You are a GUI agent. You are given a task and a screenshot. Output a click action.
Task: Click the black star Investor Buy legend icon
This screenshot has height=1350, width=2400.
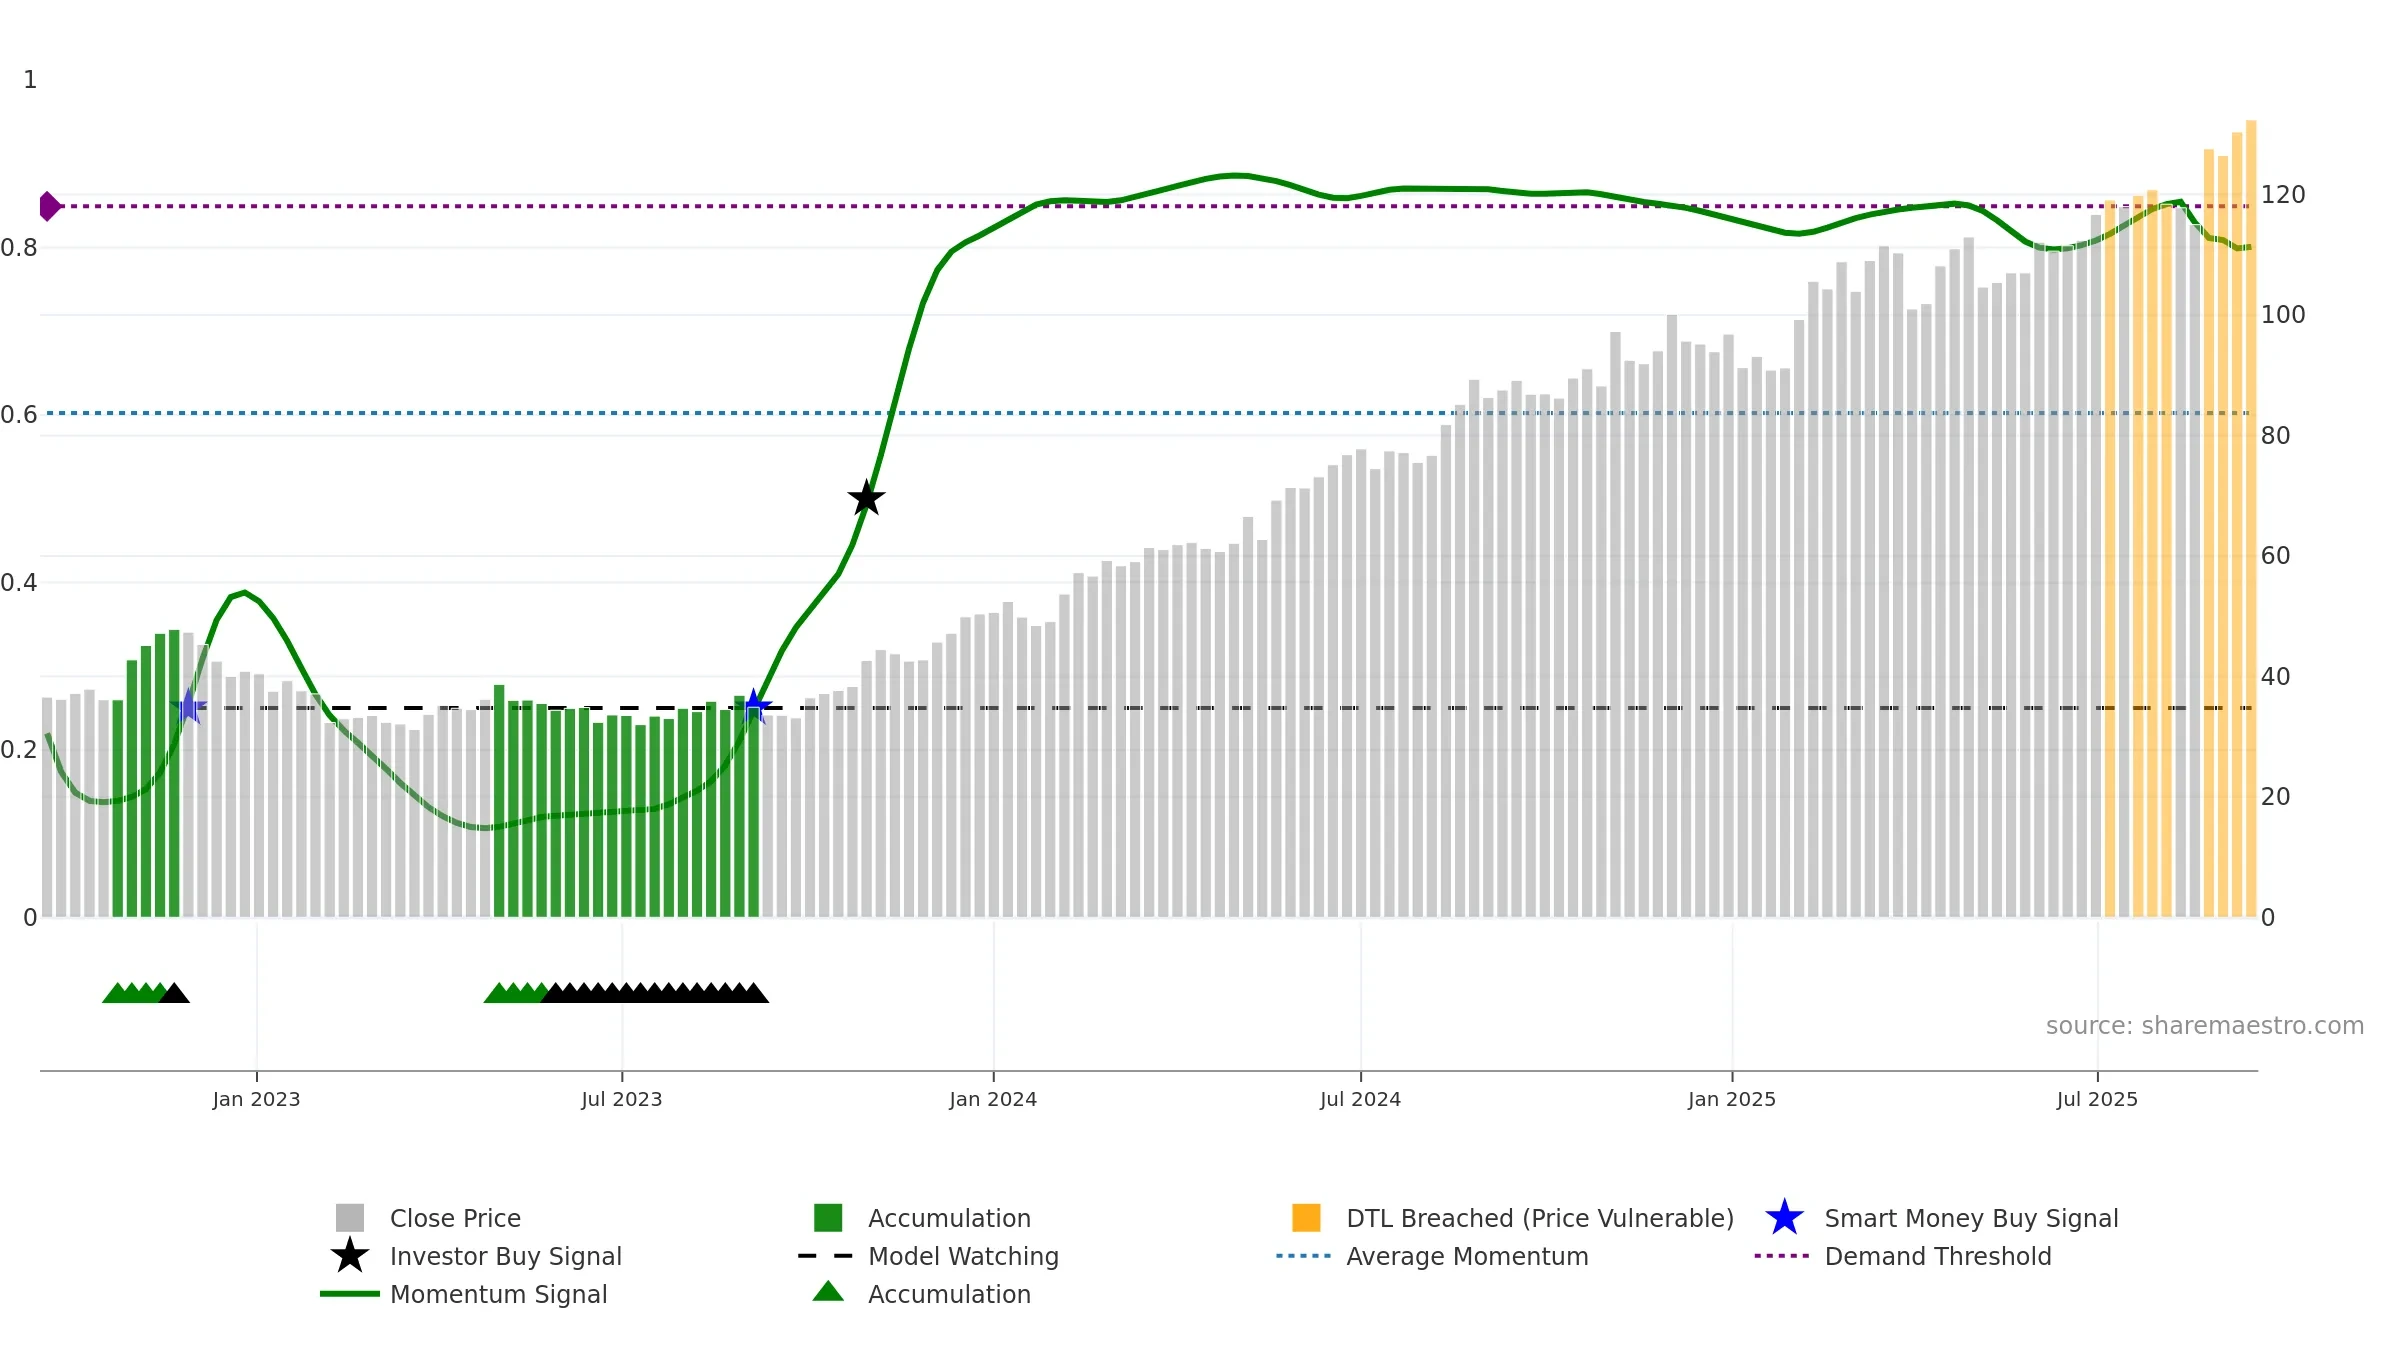(x=350, y=1256)
